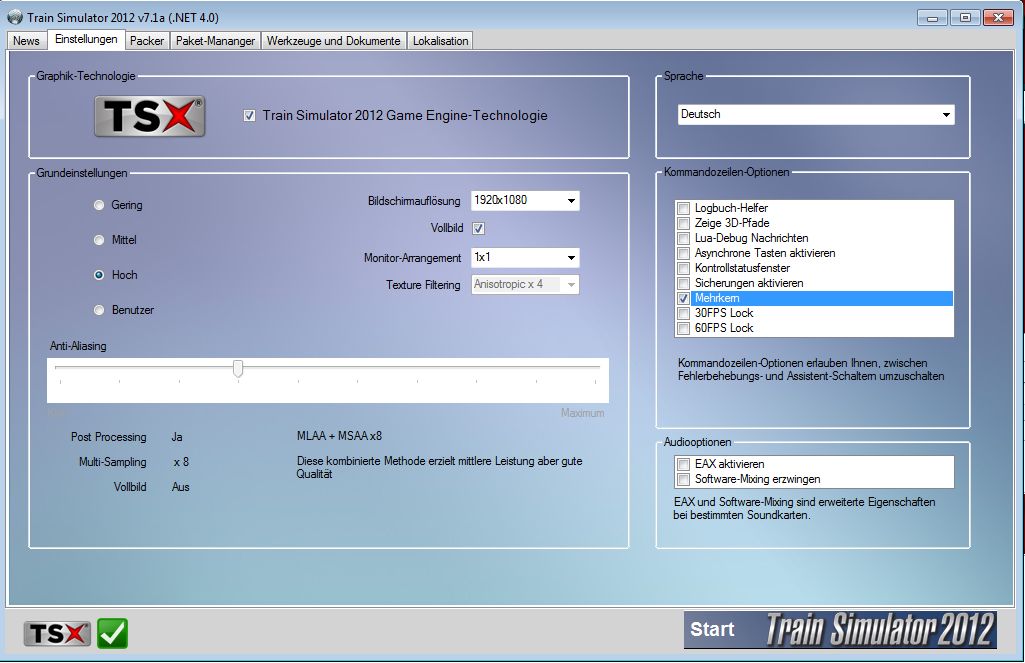1025x663 pixels.
Task: Switch to the Einstellungen tab
Action: pos(86,39)
